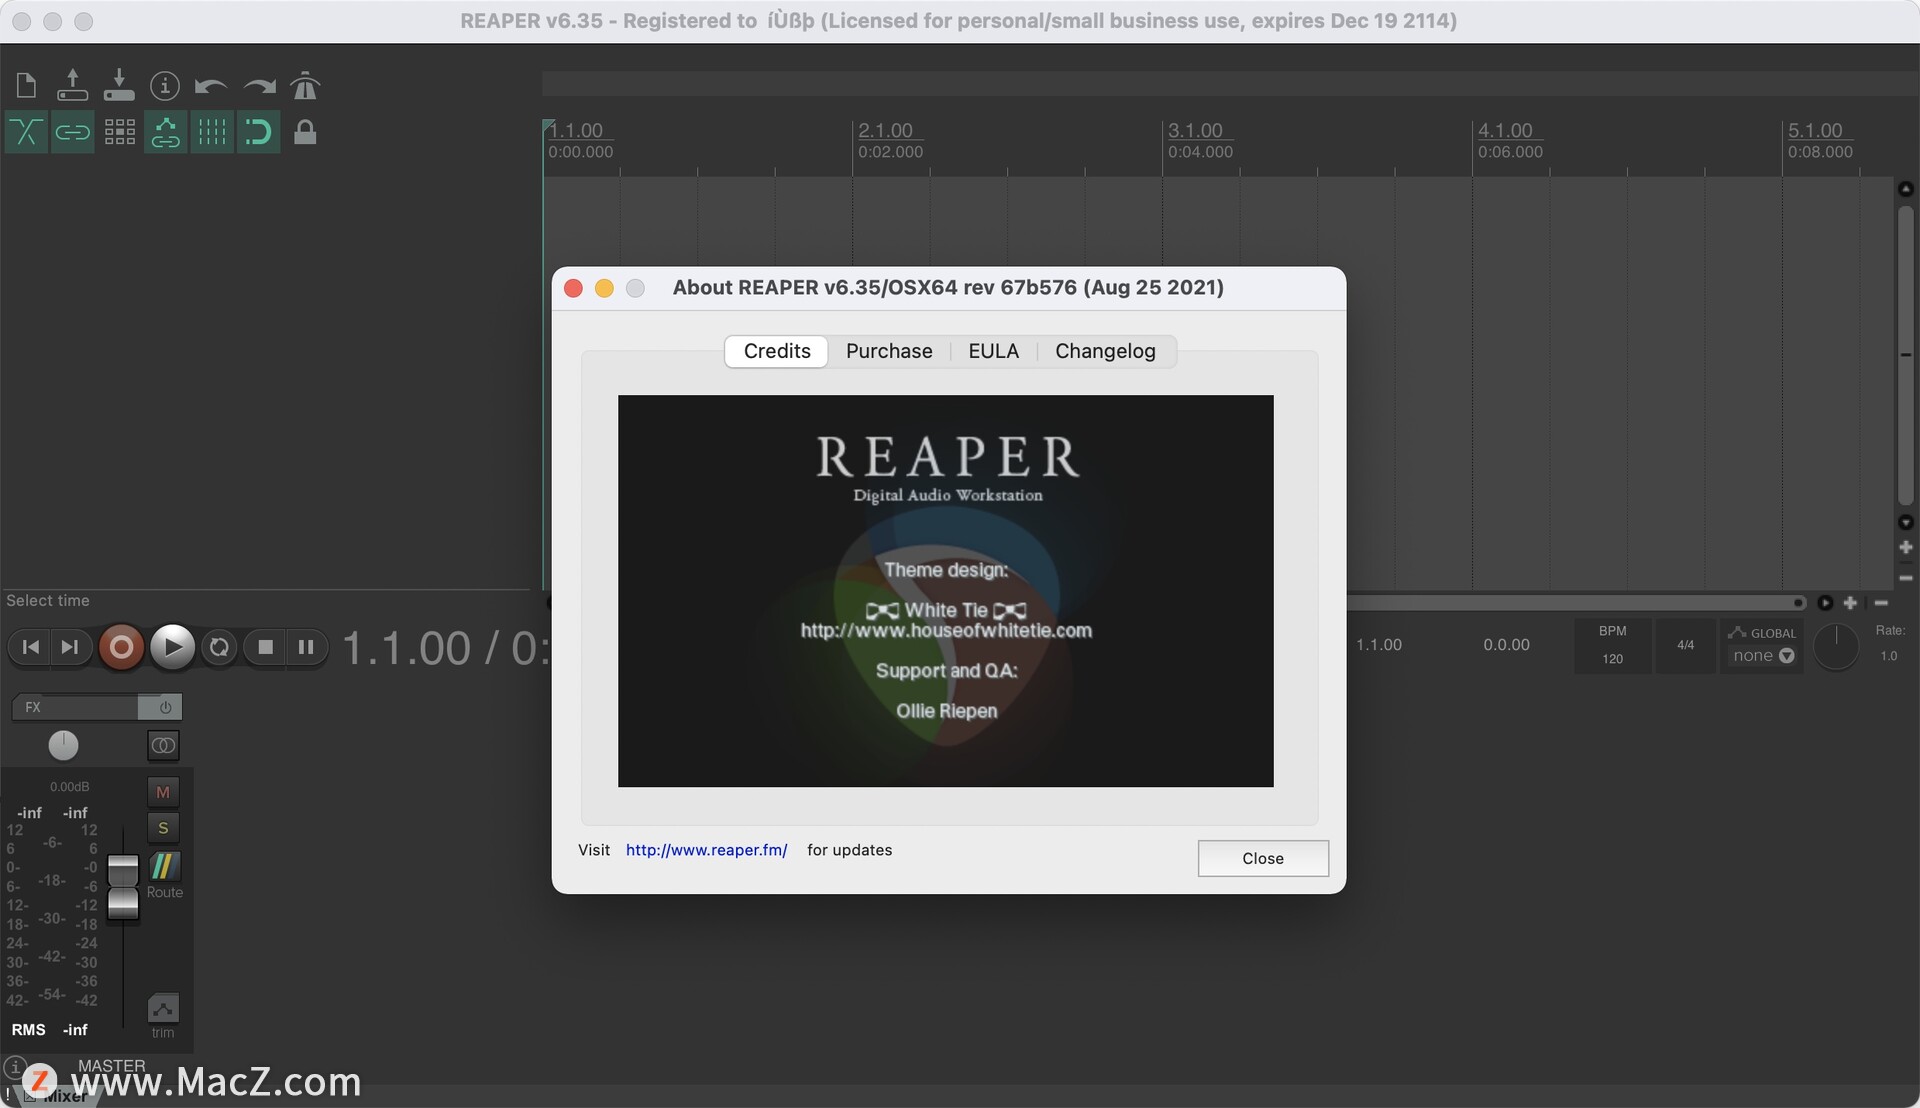This screenshot has height=1108, width=1920.
Task: Click the 0.0.00 selection length value
Action: tap(1506, 645)
